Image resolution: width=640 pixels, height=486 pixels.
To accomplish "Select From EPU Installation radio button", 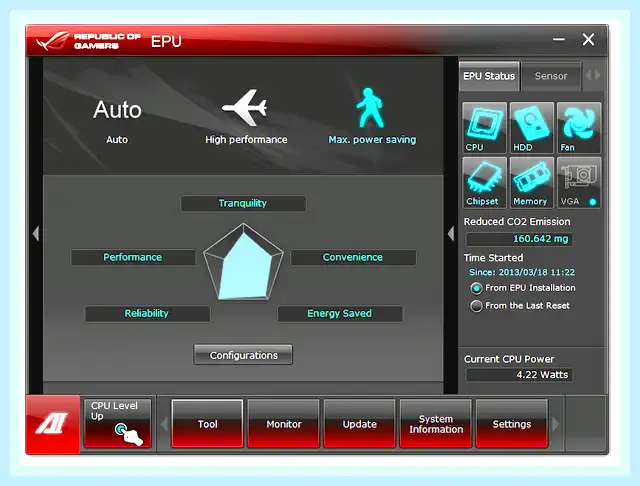I will tap(476, 288).
